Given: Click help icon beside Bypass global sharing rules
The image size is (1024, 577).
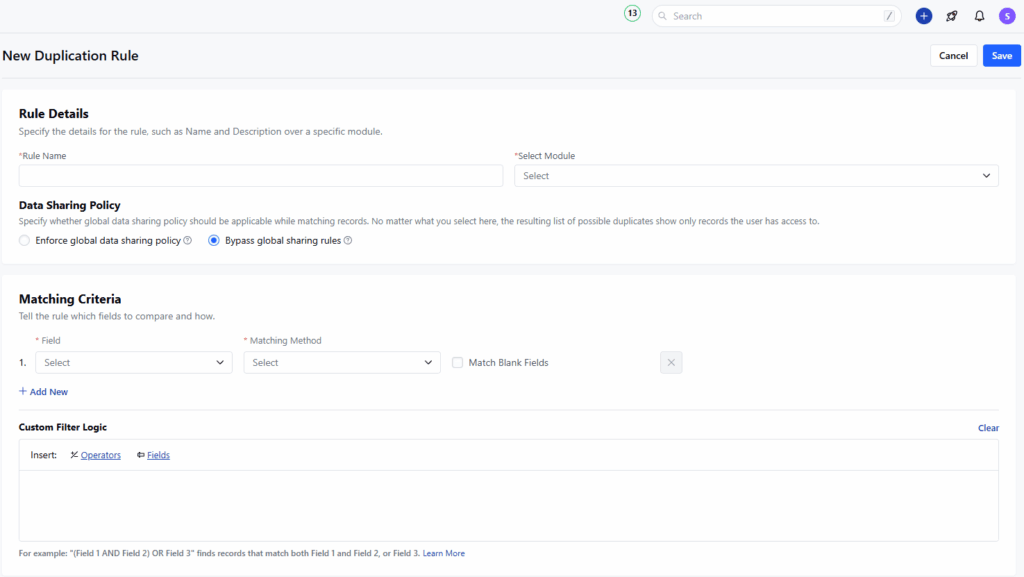Looking at the screenshot, I should click(348, 241).
